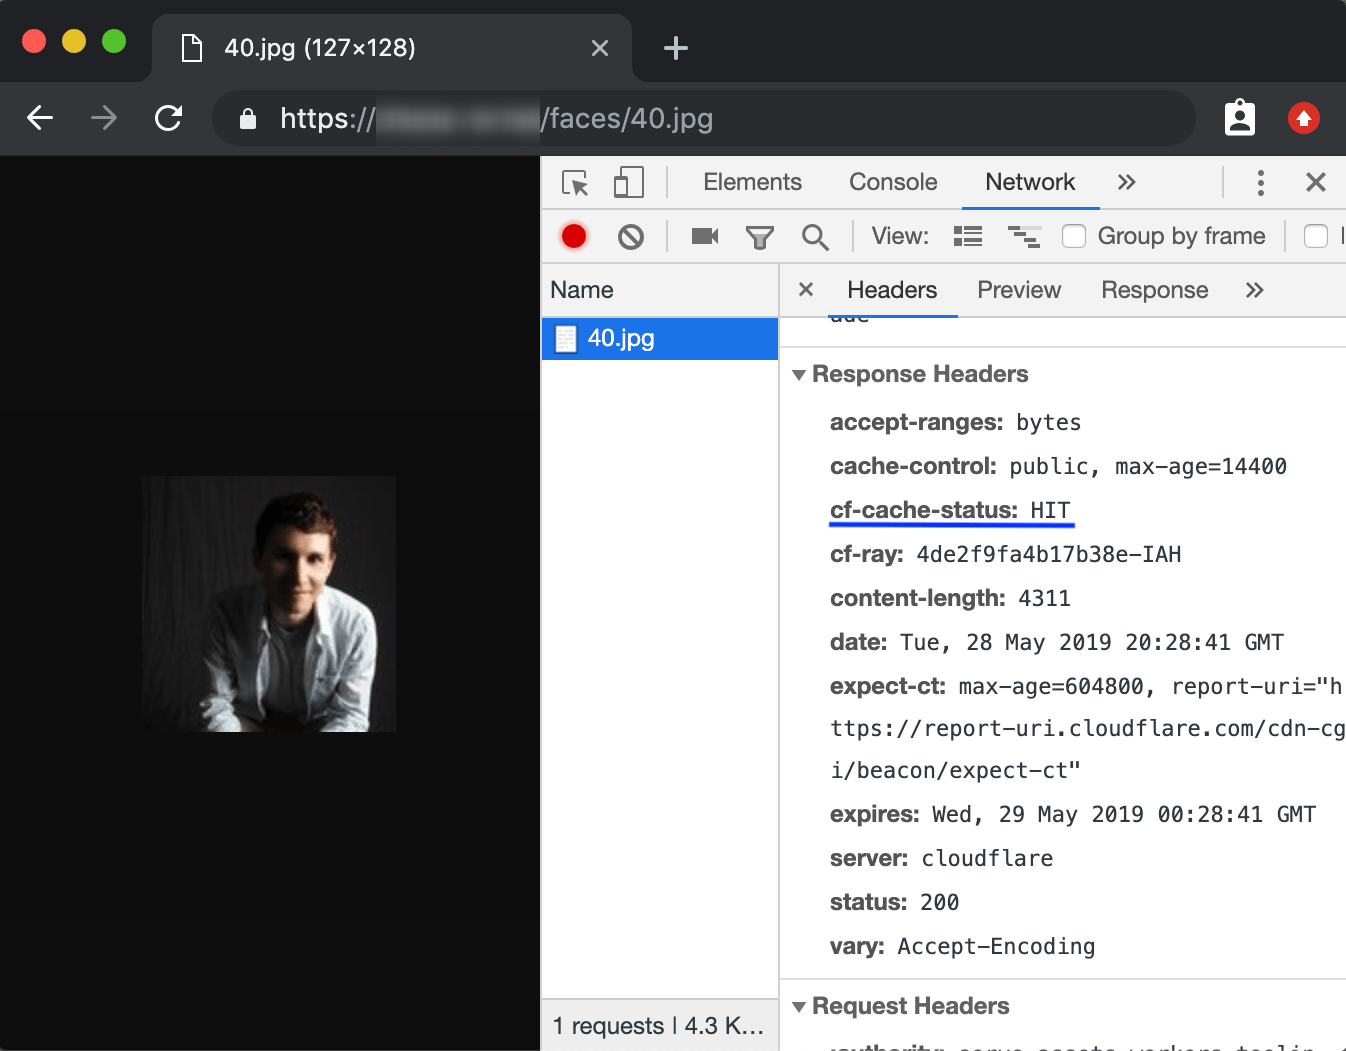Collapse the Response Headers section
This screenshot has width=1346, height=1051.
[x=799, y=374]
